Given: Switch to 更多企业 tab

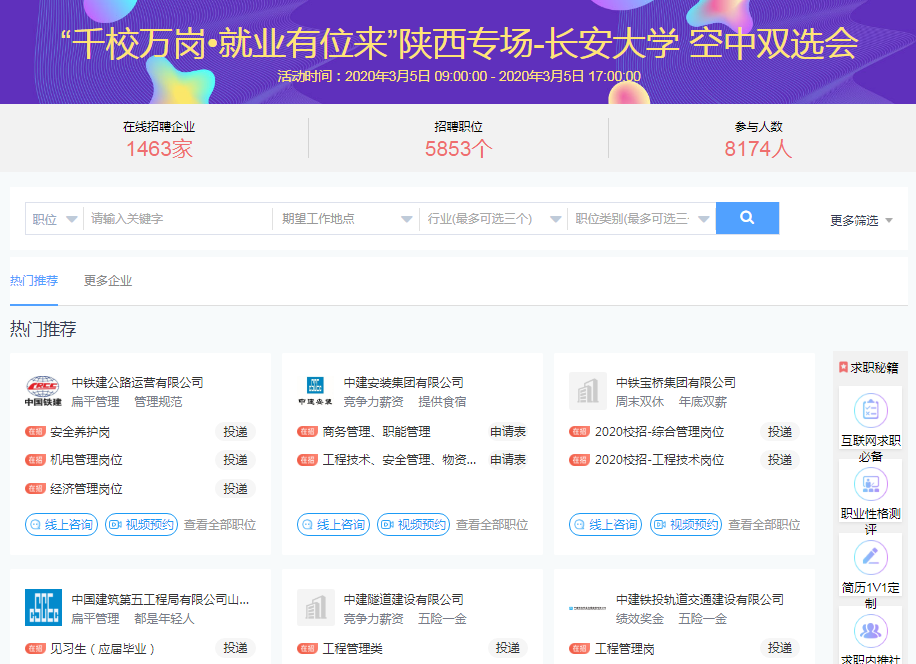Looking at the screenshot, I should [x=108, y=281].
